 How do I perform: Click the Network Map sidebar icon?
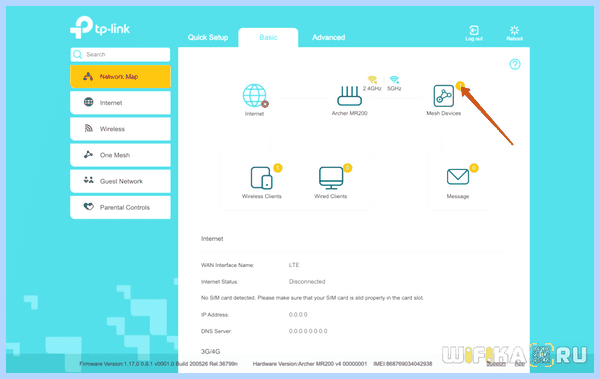(x=88, y=76)
